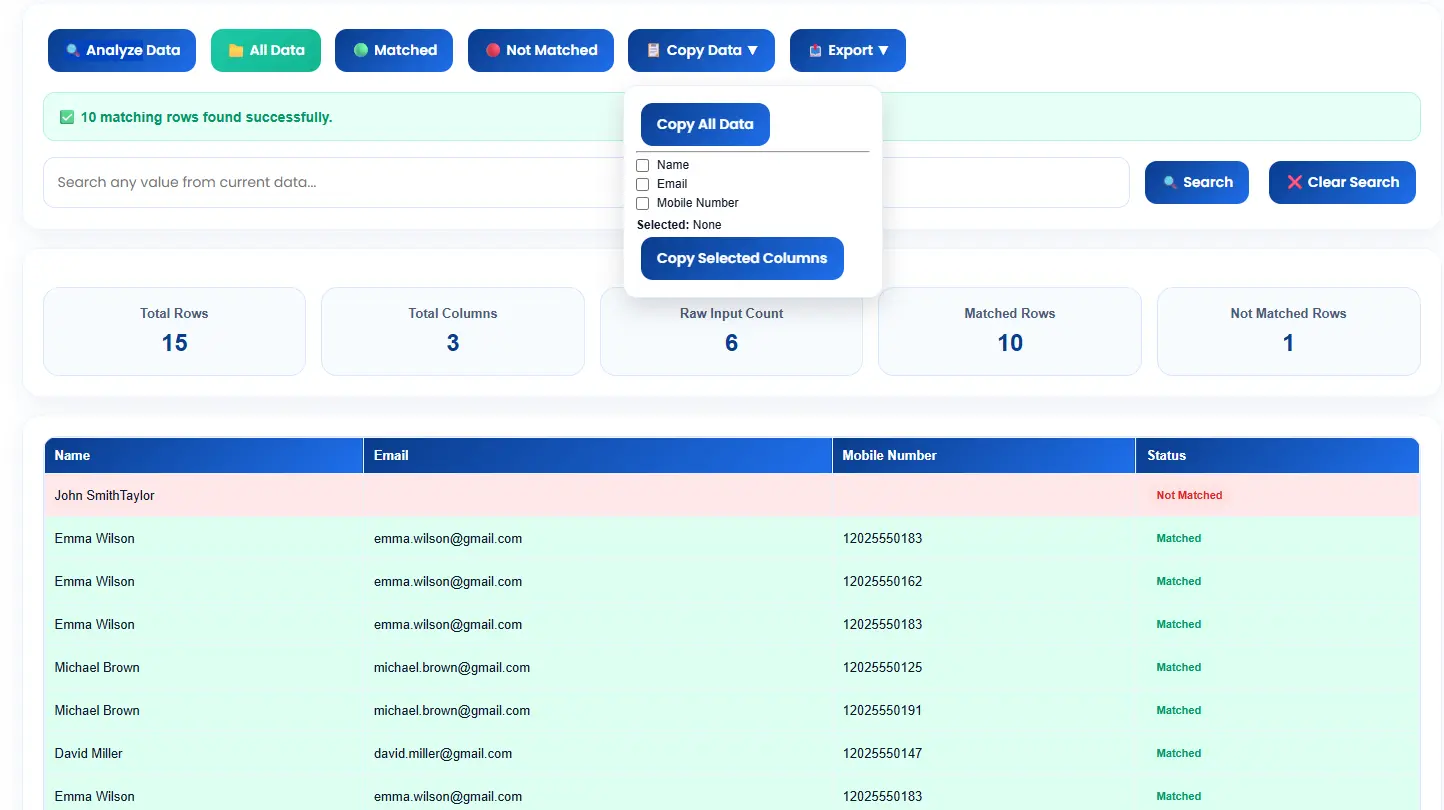This screenshot has width=1444, height=810.
Task: Click the red circle icon on Not Matched
Action: [492, 50]
